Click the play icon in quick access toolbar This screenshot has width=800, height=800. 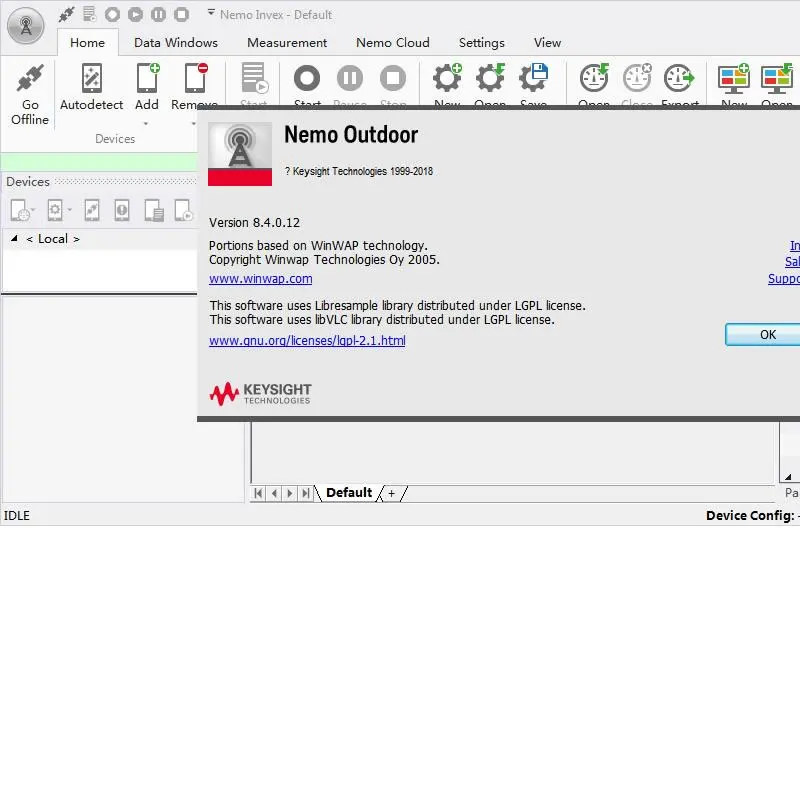135,14
